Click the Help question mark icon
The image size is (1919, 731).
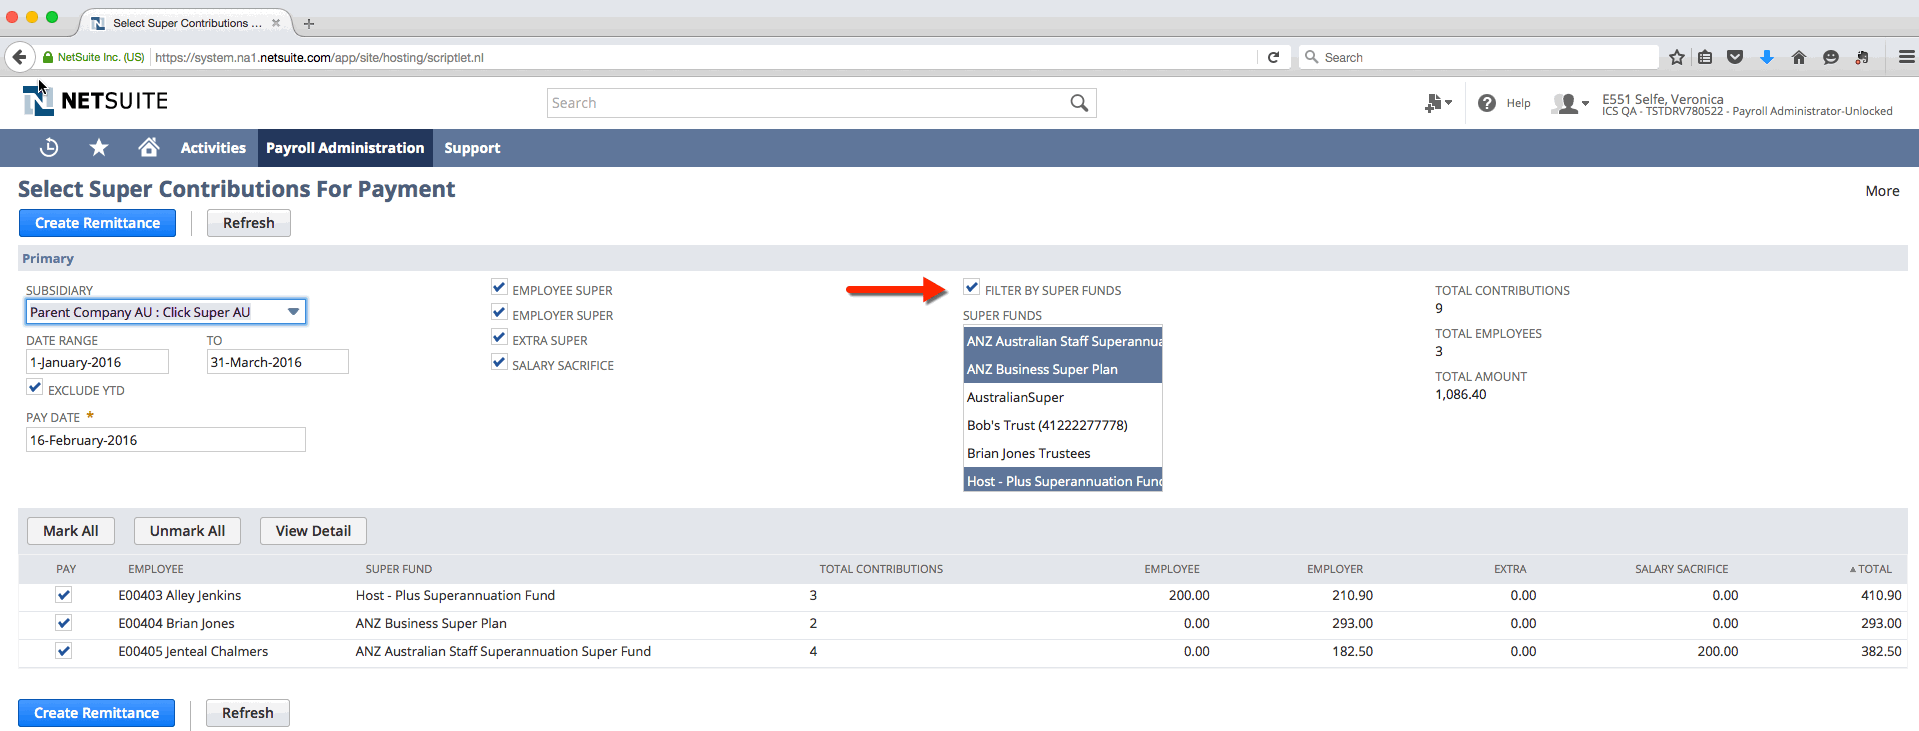[x=1487, y=103]
